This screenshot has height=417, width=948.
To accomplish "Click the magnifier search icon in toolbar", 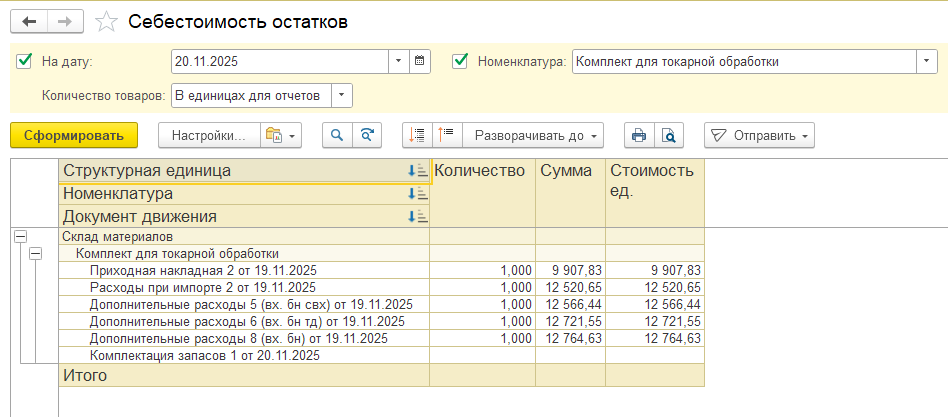I will (x=337, y=135).
